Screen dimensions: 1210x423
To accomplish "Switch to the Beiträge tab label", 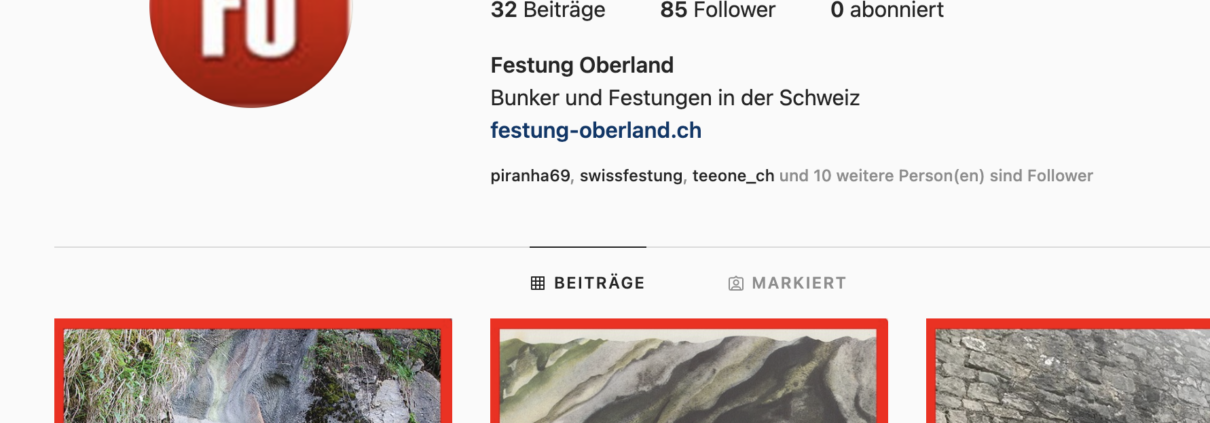I will 599,283.
